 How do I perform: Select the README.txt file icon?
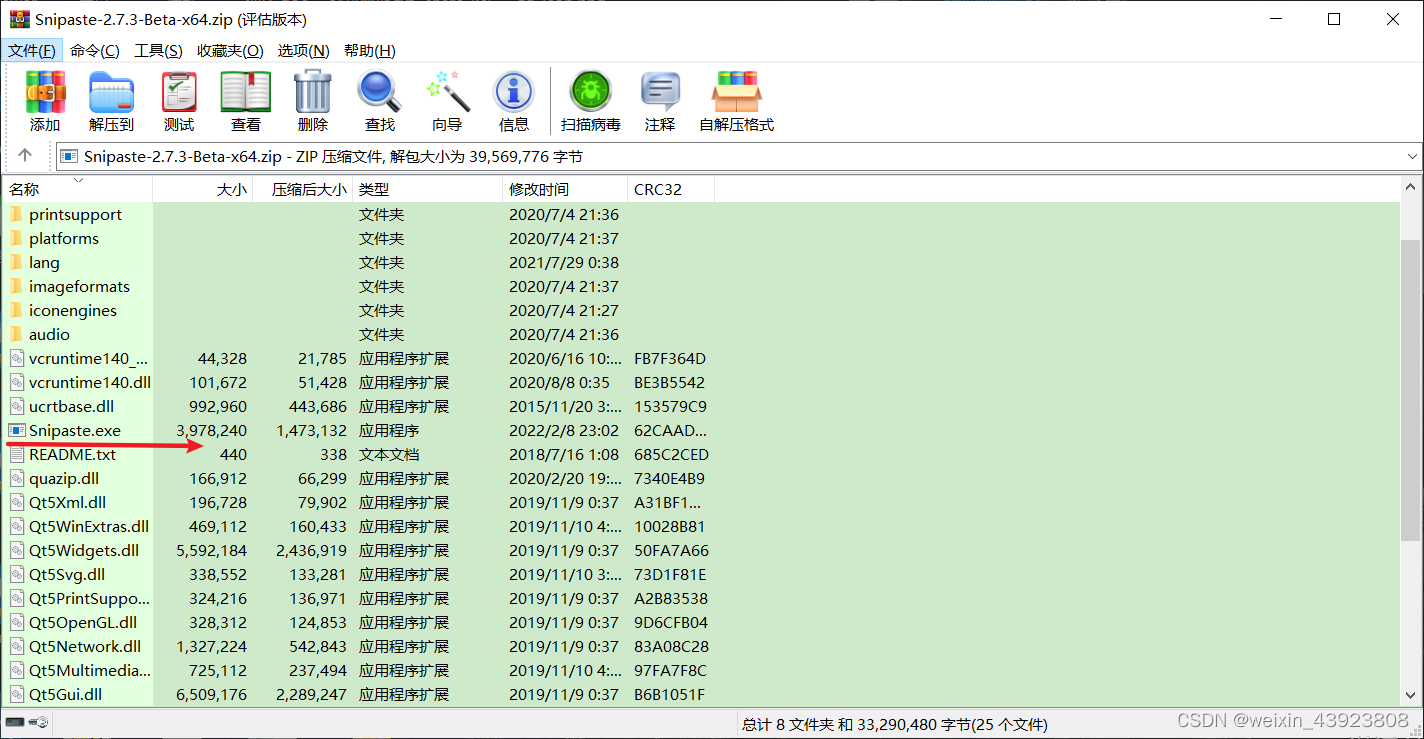pos(16,454)
